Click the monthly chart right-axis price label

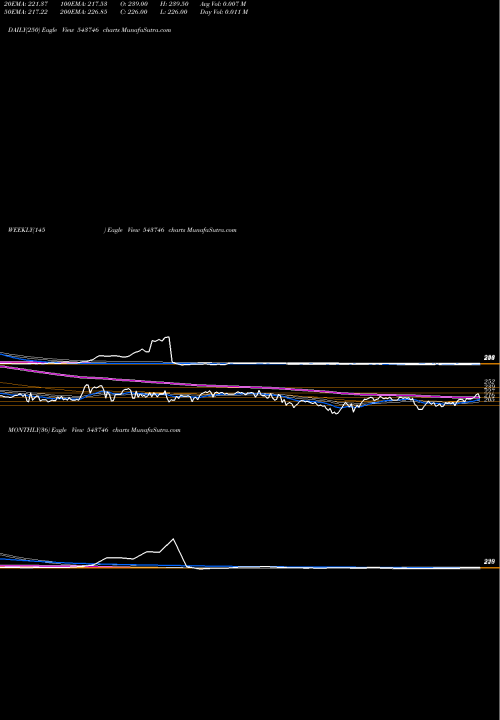click(x=489, y=562)
